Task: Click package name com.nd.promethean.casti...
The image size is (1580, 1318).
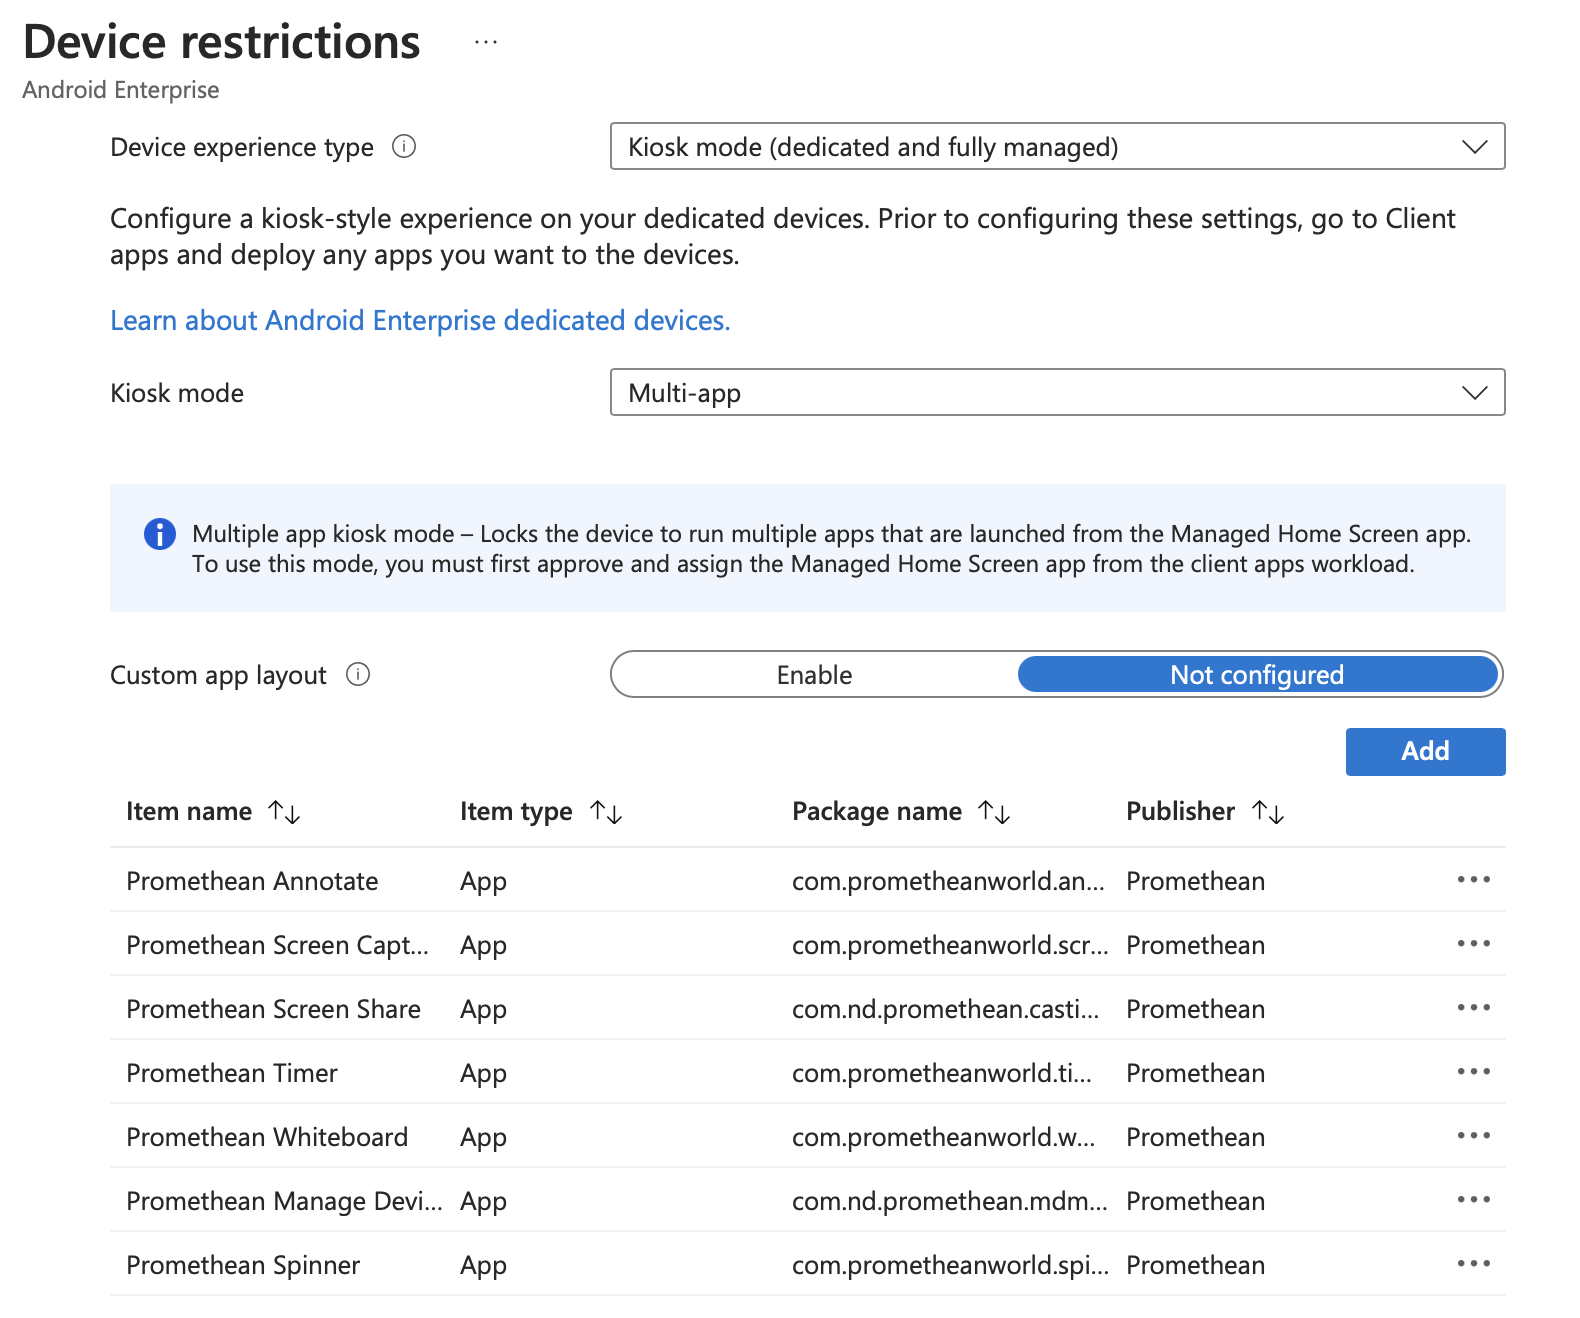Action: click(946, 1009)
